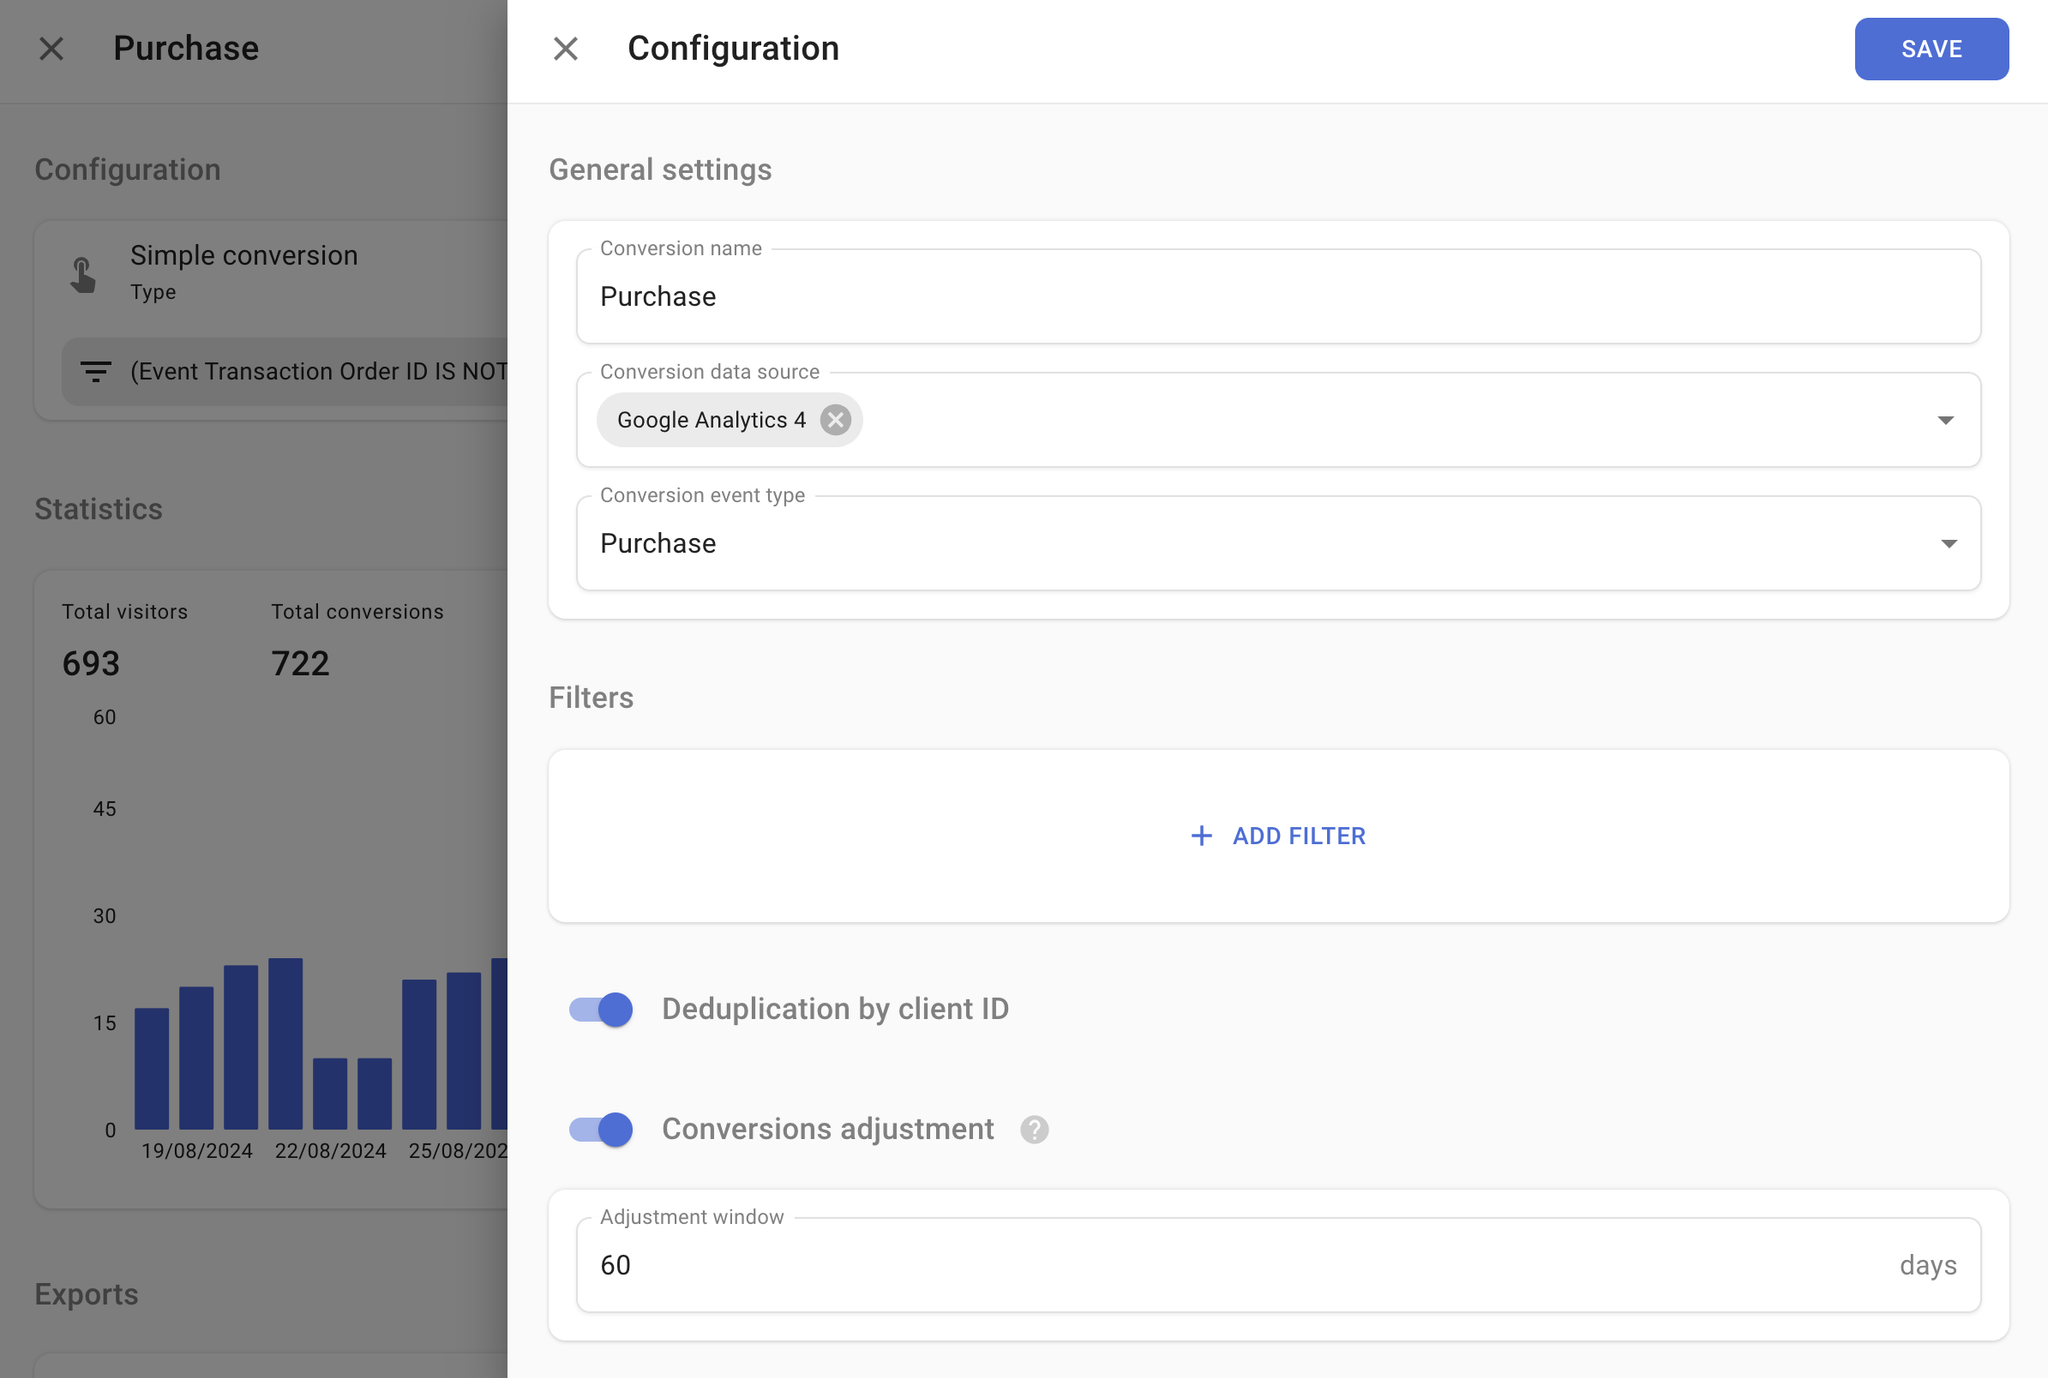Open the Conversion data source dropdown arrow
This screenshot has width=2048, height=1378.
[1945, 420]
